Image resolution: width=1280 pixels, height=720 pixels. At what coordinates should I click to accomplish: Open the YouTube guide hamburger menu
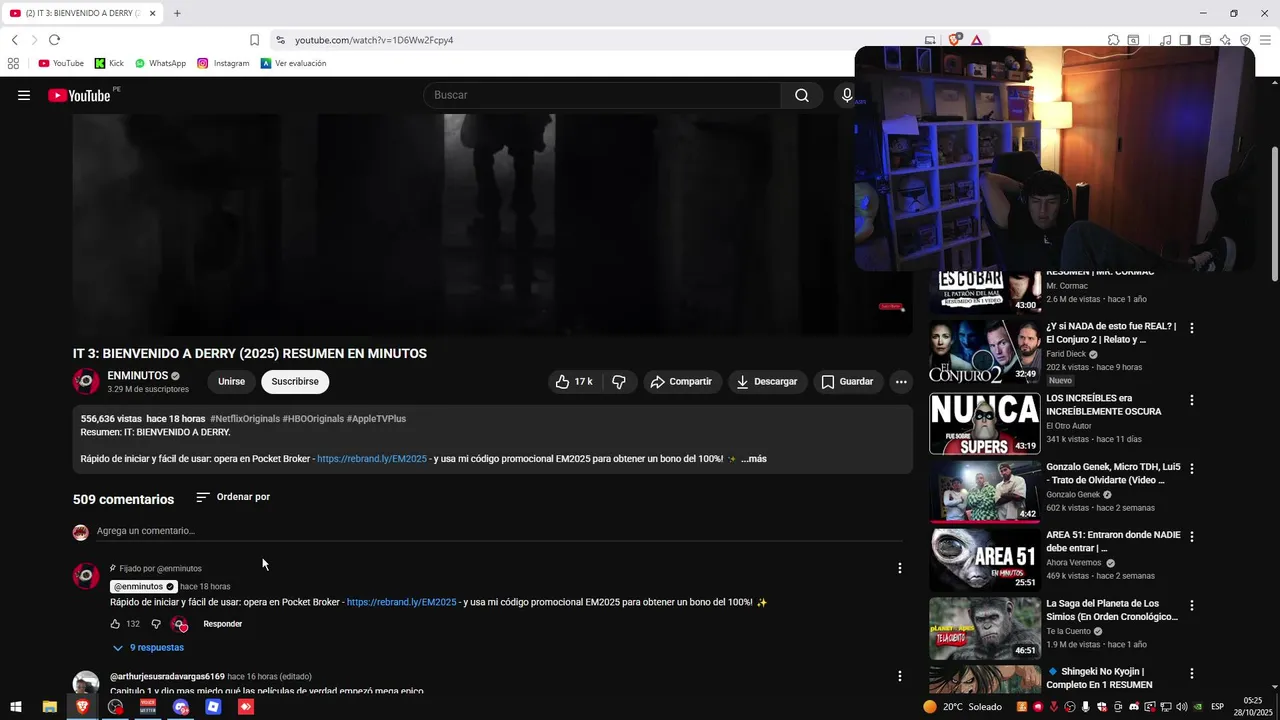point(24,95)
